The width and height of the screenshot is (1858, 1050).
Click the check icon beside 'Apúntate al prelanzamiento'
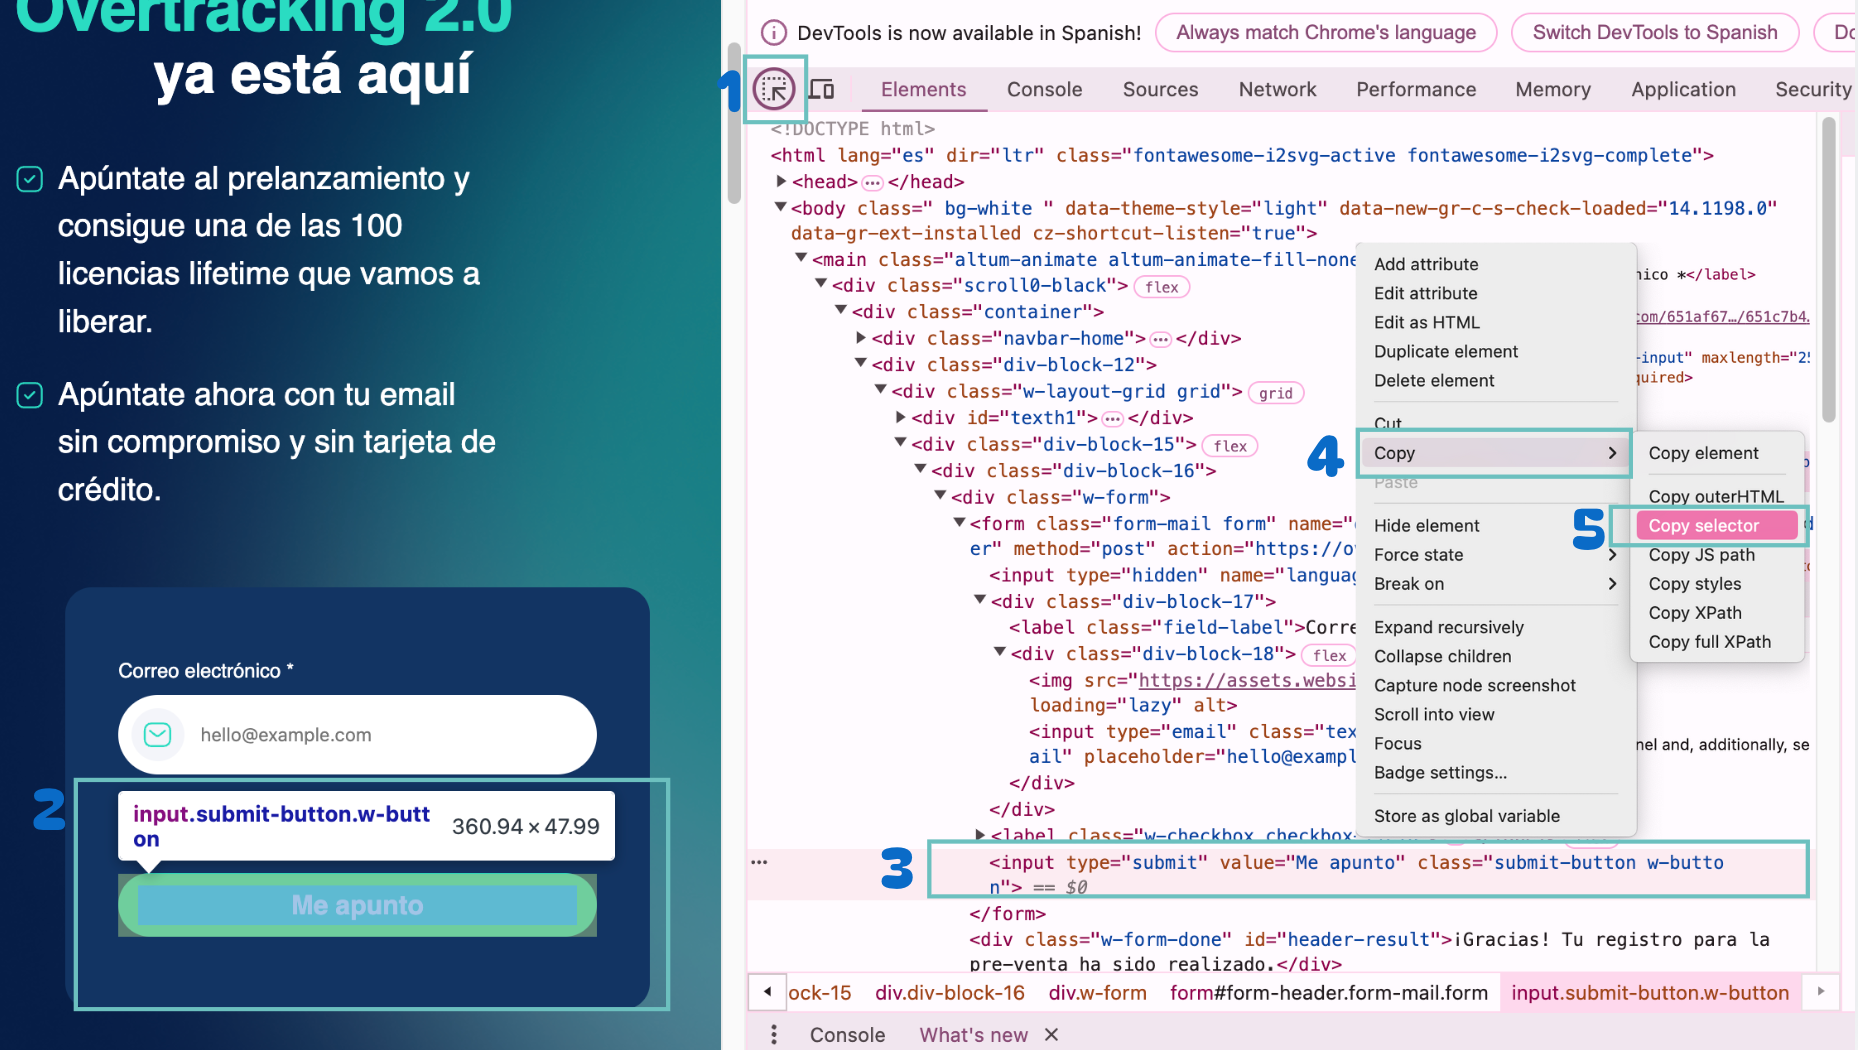(x=30, y=179)
